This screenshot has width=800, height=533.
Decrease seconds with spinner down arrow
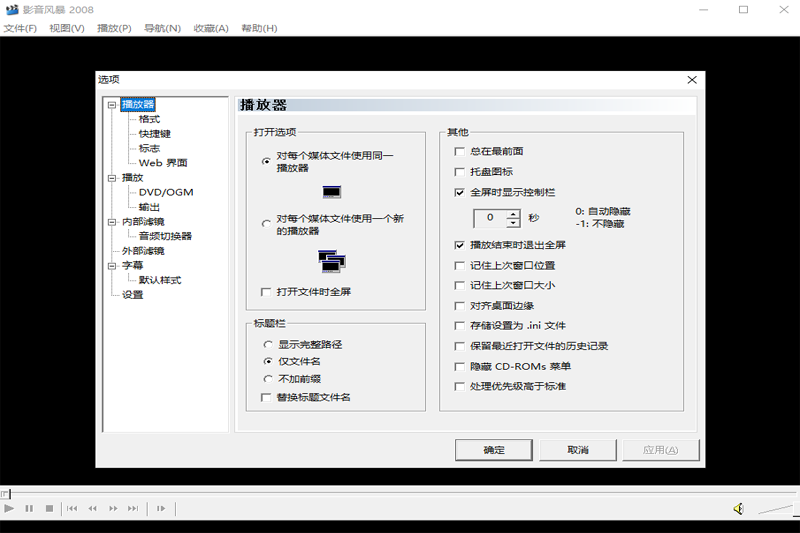click(x=513, y=223)
